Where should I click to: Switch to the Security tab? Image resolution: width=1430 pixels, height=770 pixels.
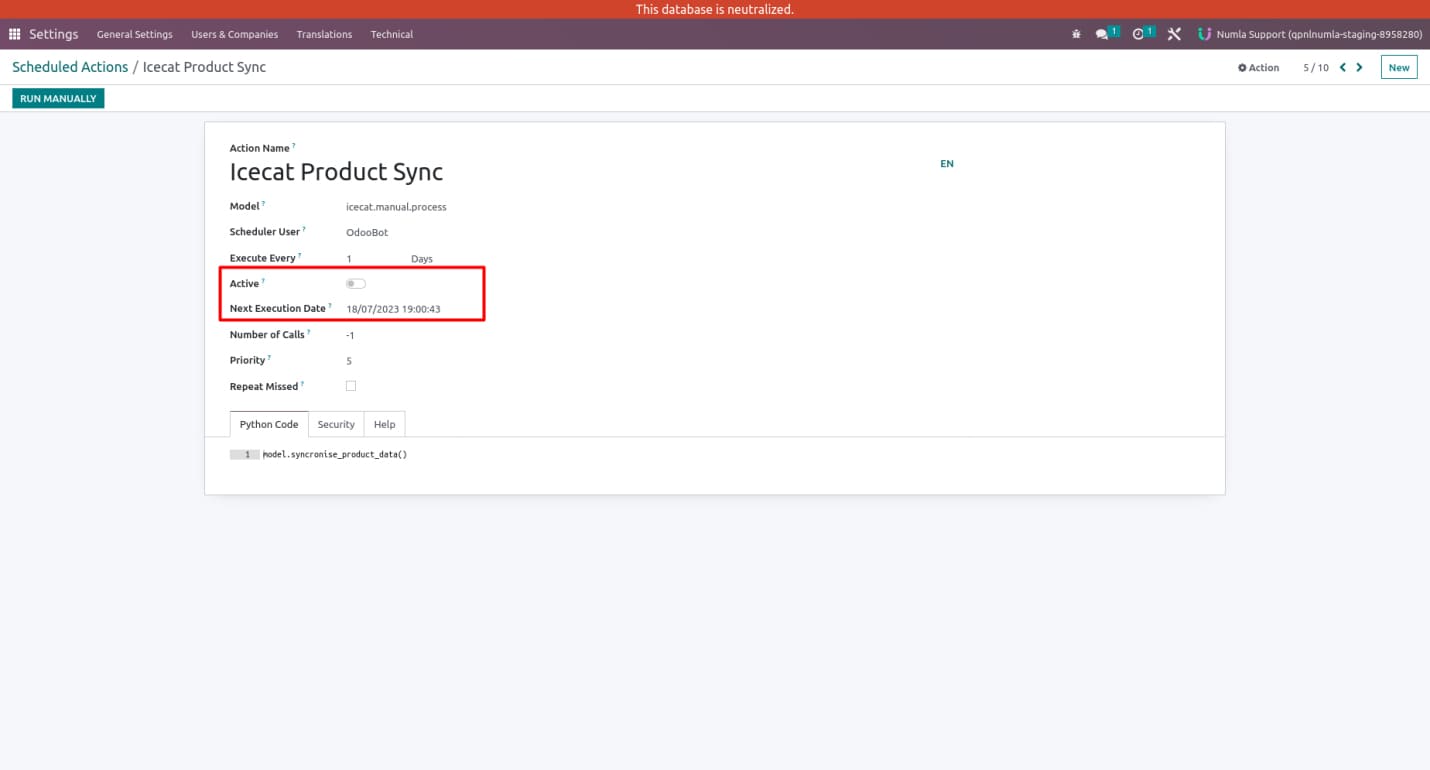[x=336, y=424]
